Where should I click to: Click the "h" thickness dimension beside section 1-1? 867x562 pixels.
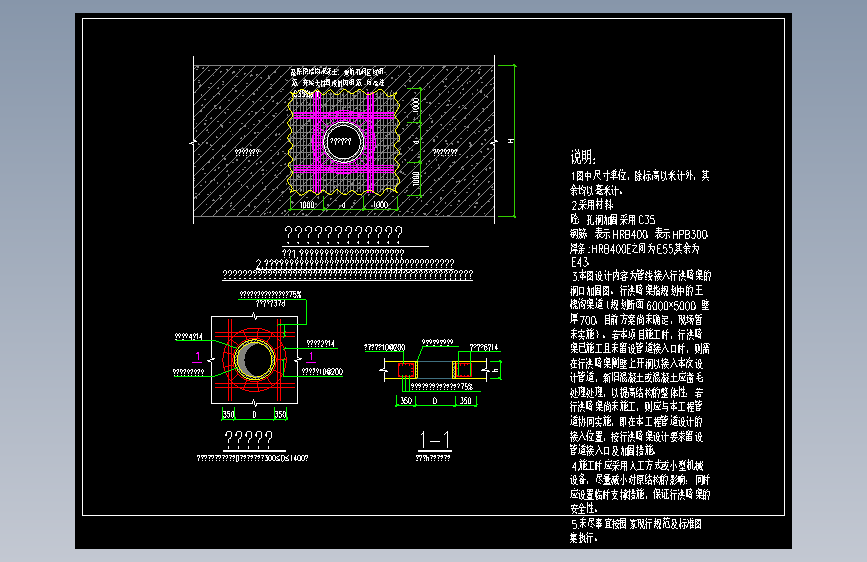pyautogui.click(x=494, y=370)
